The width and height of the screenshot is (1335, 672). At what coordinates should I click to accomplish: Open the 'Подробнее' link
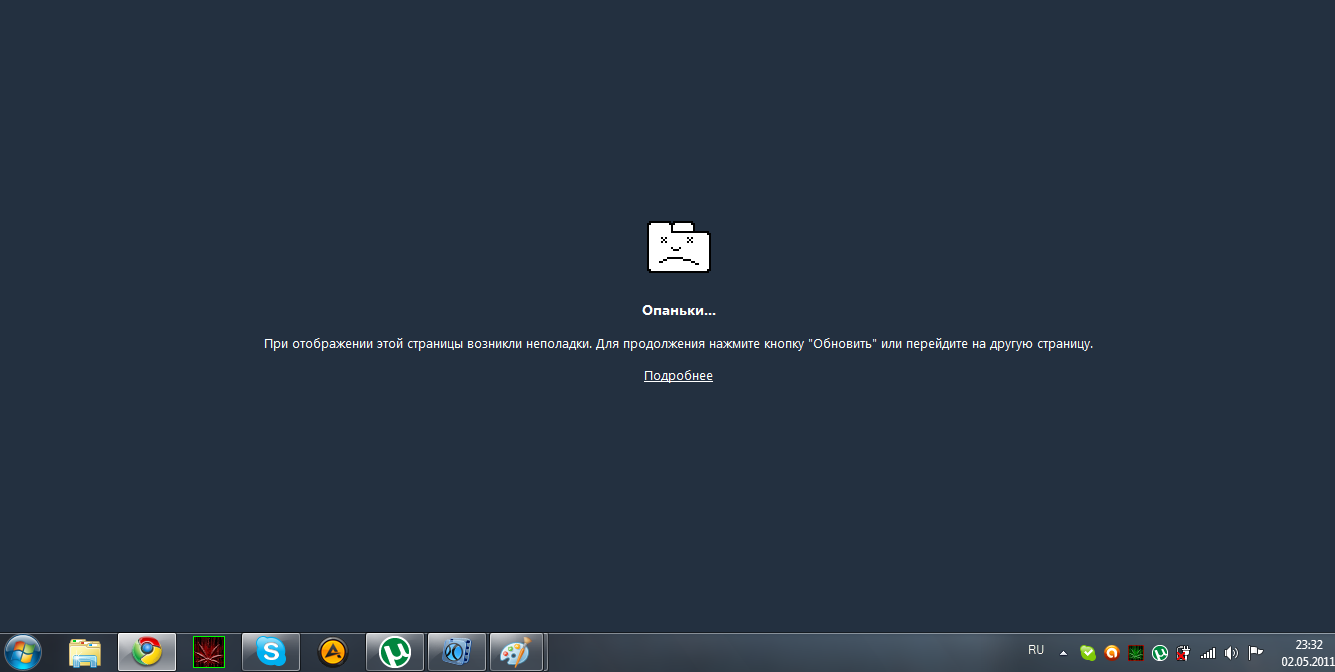tap(678, 376)
